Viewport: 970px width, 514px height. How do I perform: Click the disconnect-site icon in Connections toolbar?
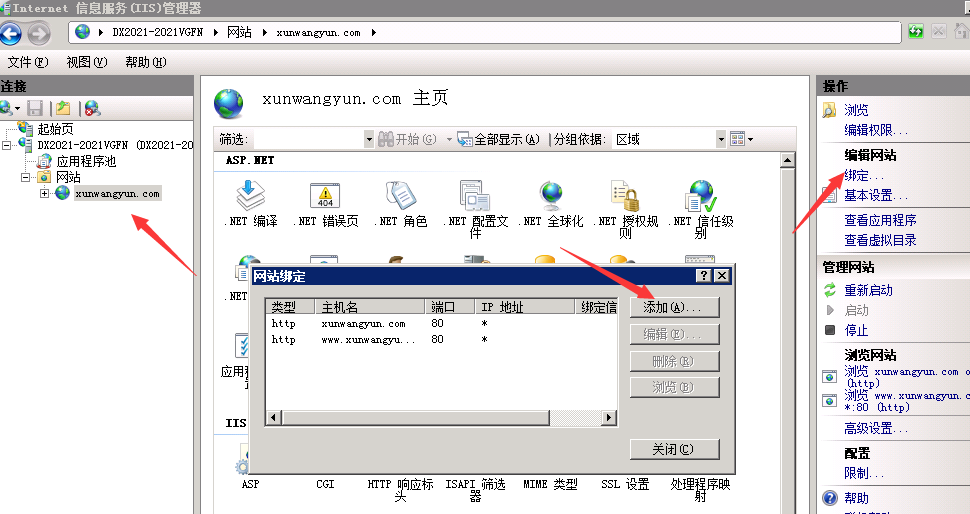(x=92, y=108)
